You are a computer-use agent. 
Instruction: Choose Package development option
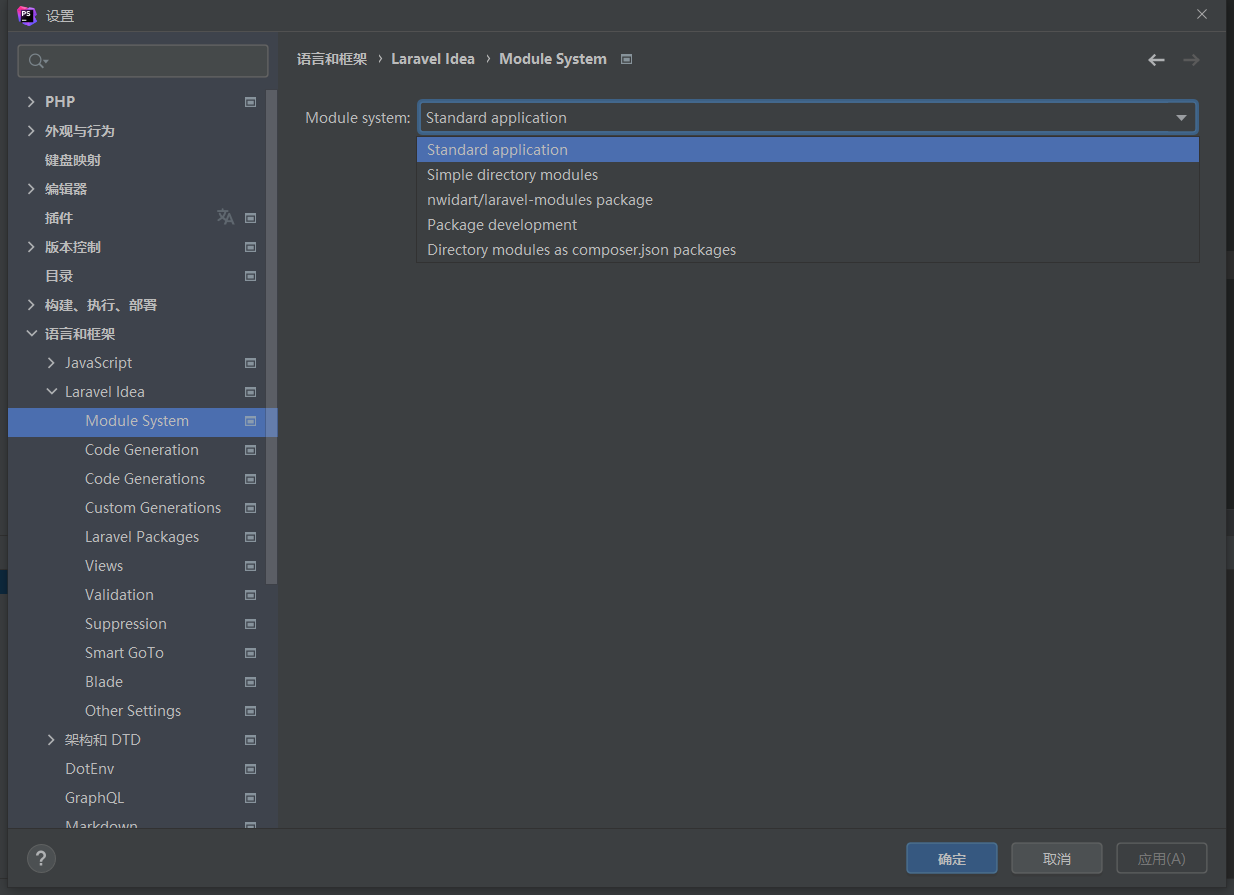807,225
